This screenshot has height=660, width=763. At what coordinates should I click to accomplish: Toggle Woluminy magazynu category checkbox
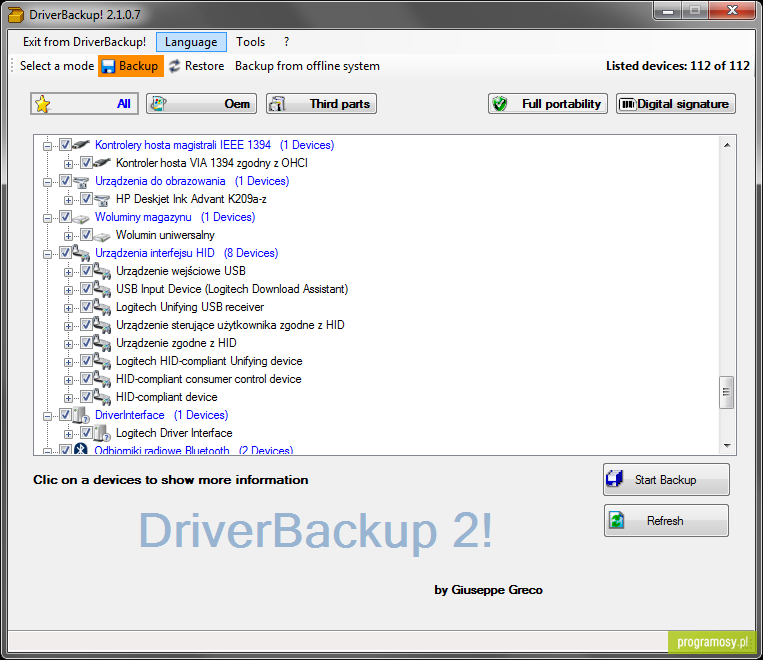pyautogui.click(x=65, y=217)
